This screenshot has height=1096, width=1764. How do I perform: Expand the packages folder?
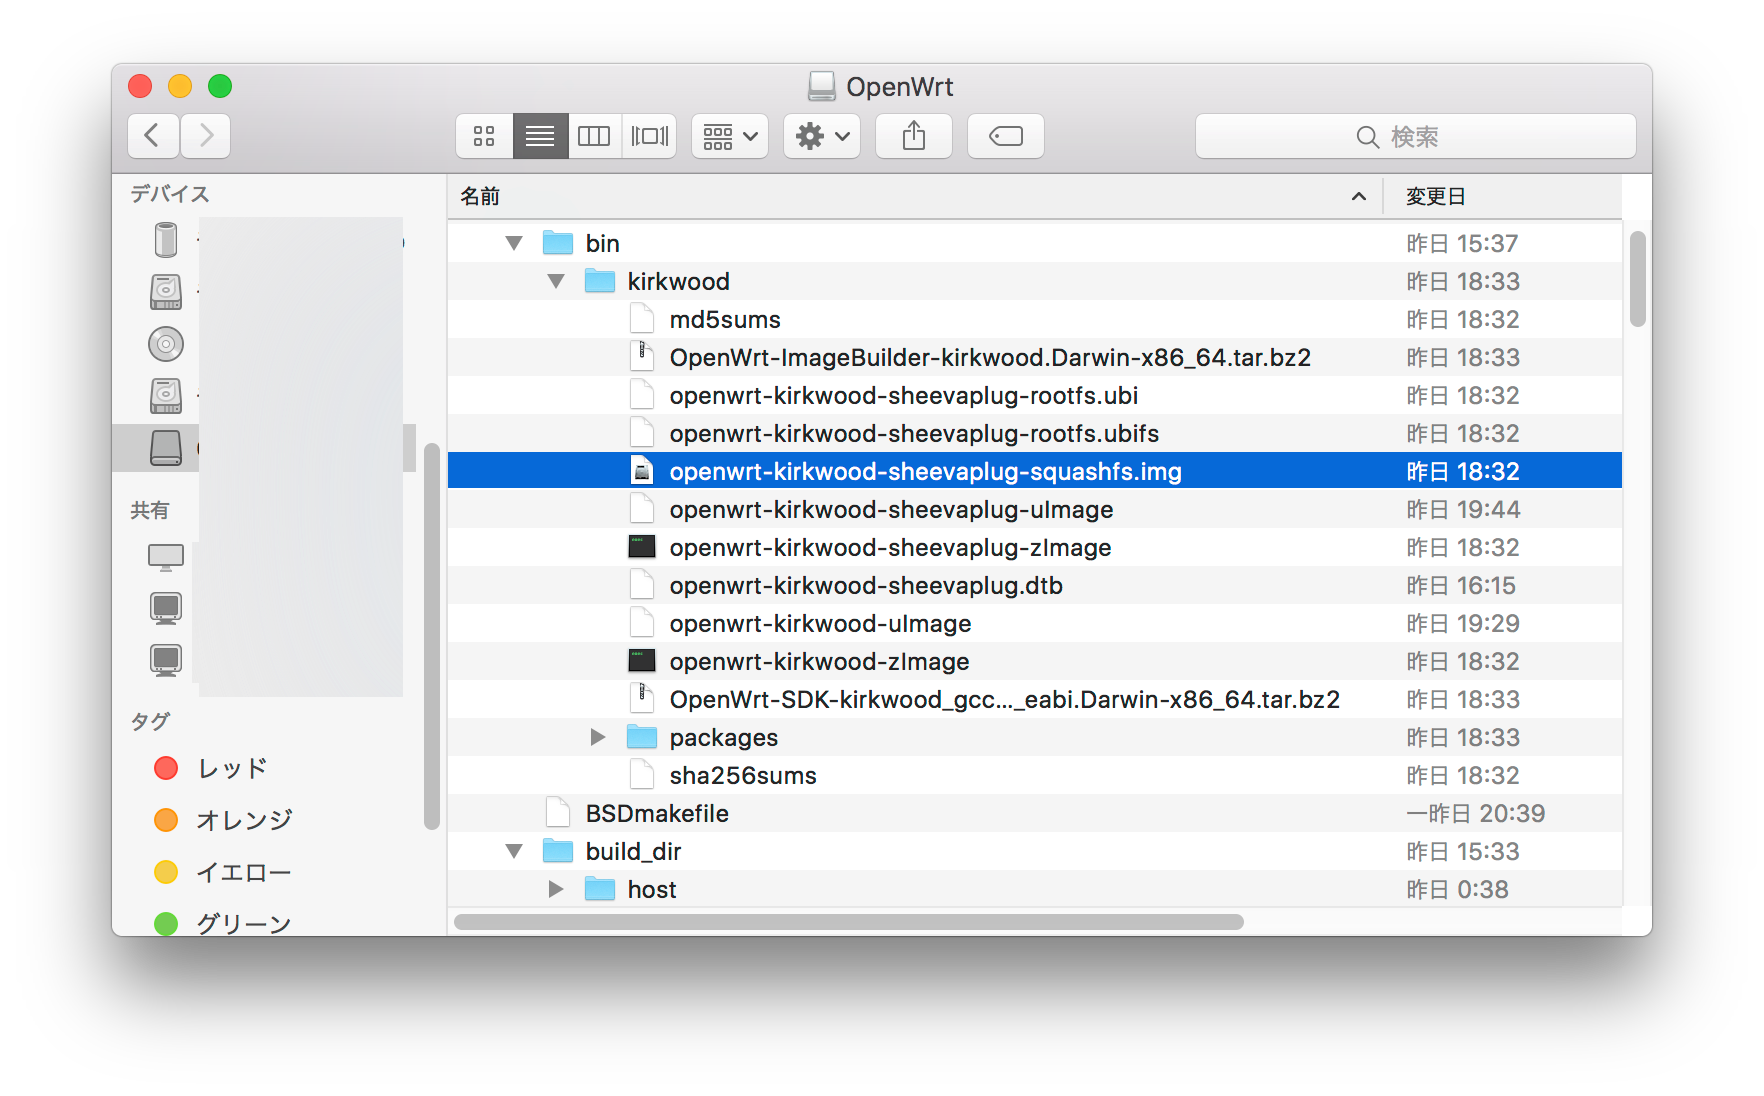pyautogui.click(x=598, y=737)
